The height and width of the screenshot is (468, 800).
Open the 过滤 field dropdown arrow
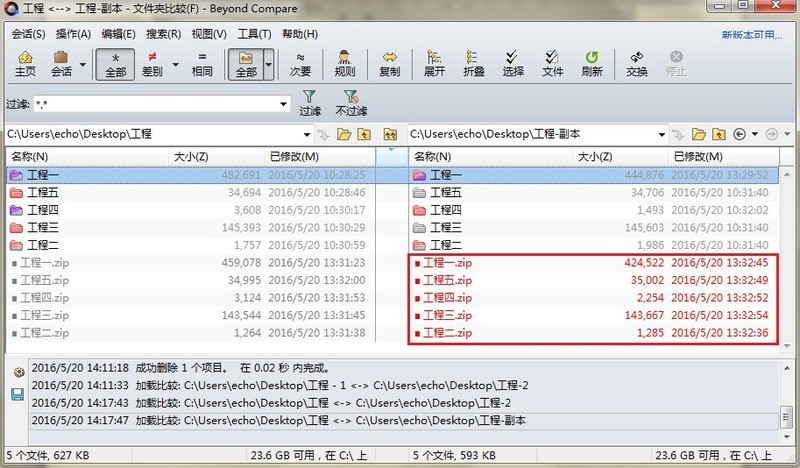coord(283,105)
